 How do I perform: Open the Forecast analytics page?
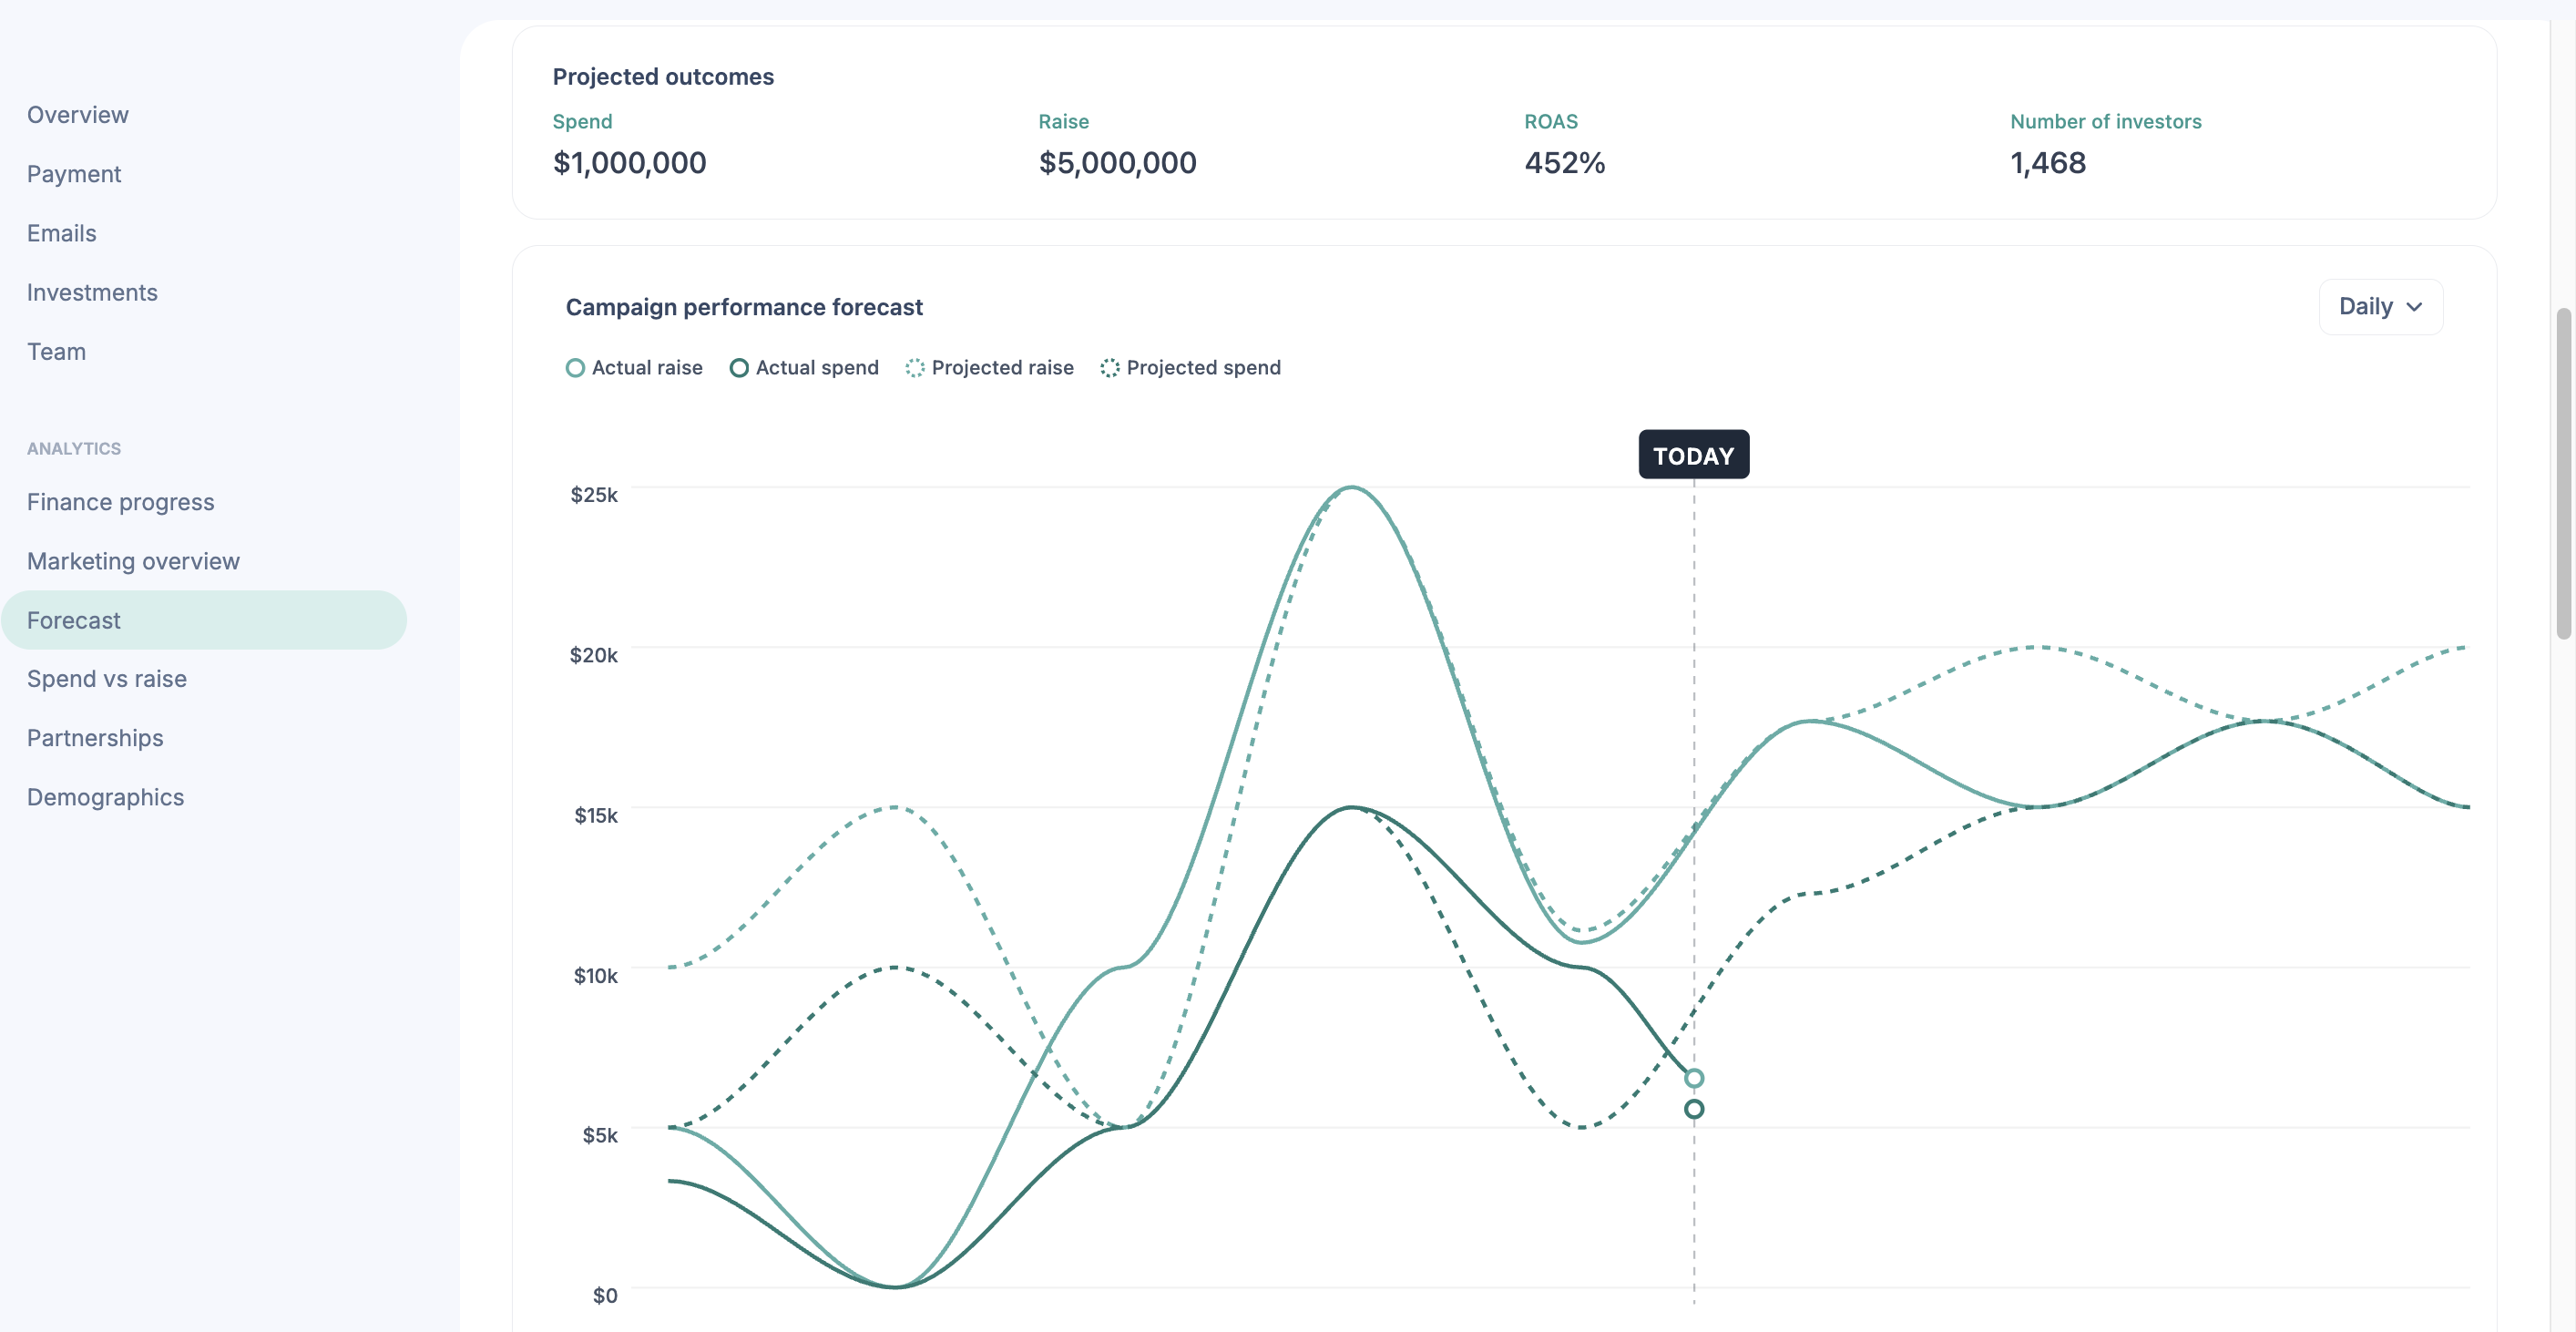74,620
